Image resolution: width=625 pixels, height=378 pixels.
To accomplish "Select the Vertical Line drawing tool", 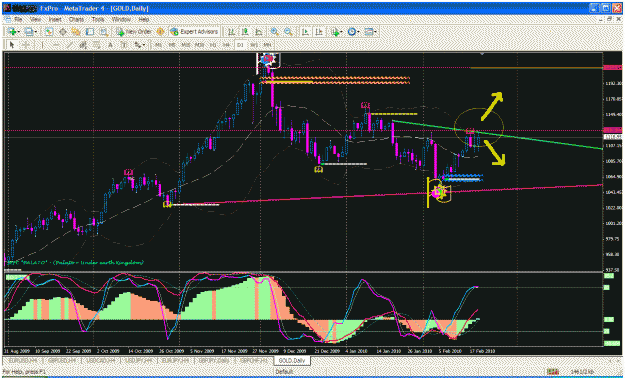I will pyautogui.click(x=42, y=45).
